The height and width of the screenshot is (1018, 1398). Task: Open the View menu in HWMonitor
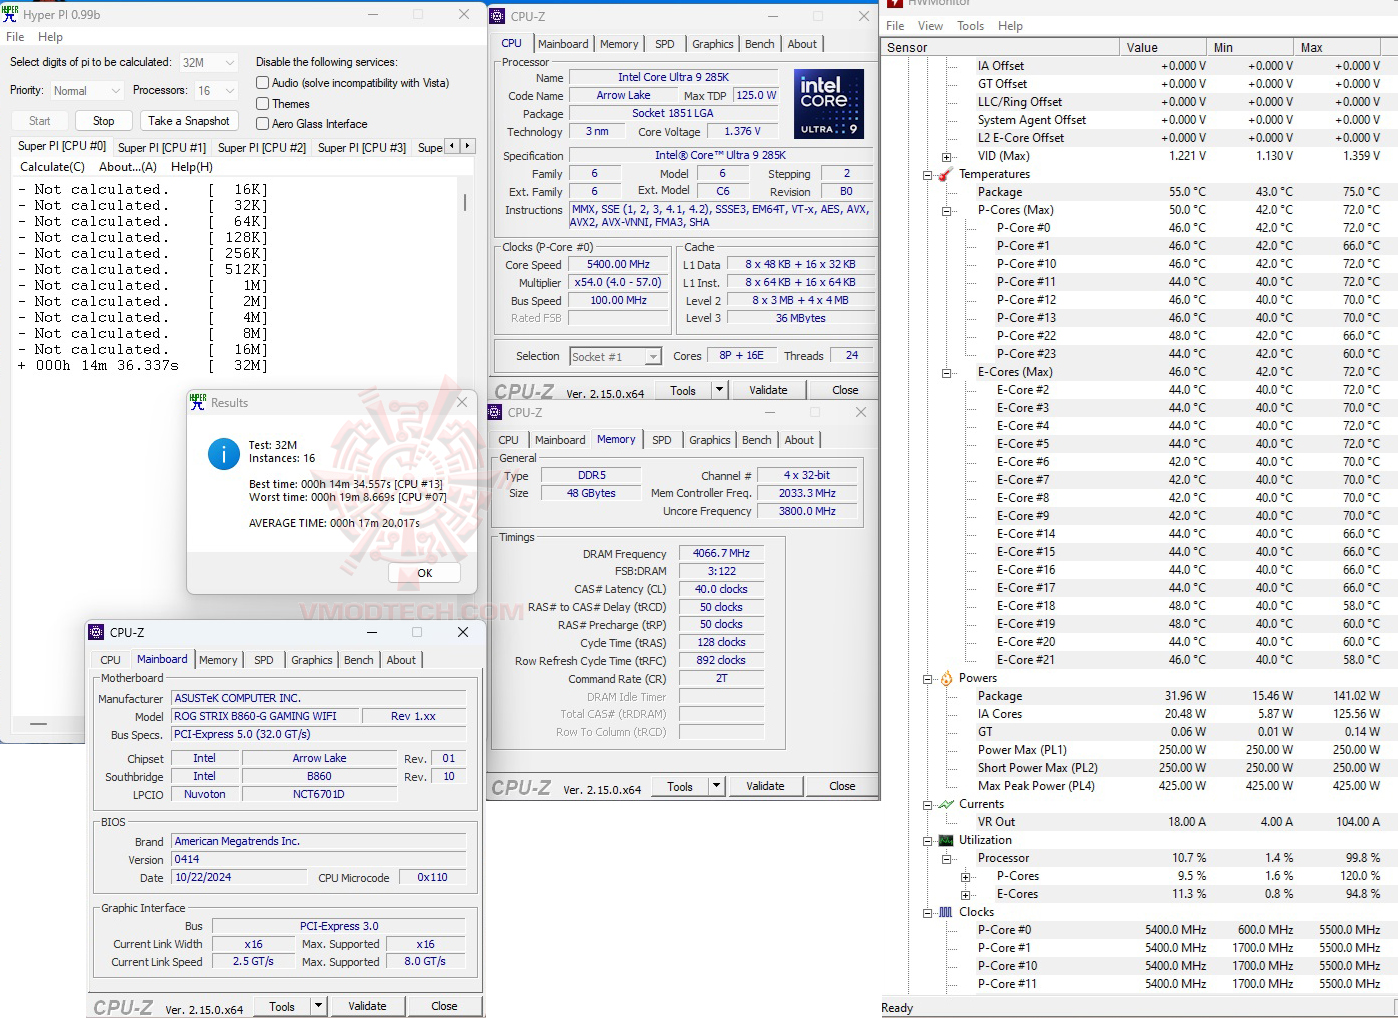pos(930,25)
